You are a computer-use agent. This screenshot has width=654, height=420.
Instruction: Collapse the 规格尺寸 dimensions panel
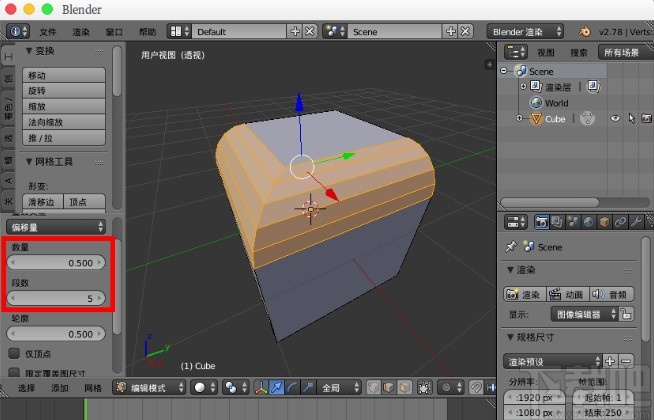(510, 337)
